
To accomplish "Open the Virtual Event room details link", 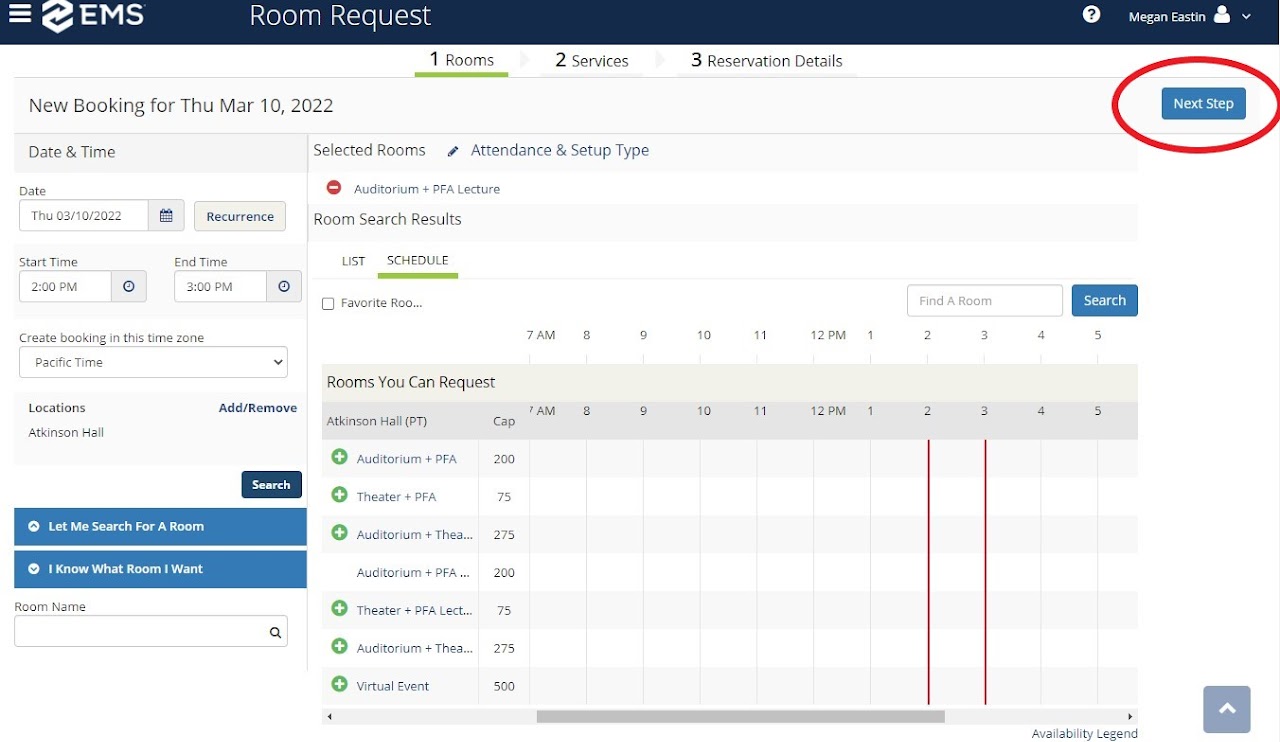I will click(393, 686).
